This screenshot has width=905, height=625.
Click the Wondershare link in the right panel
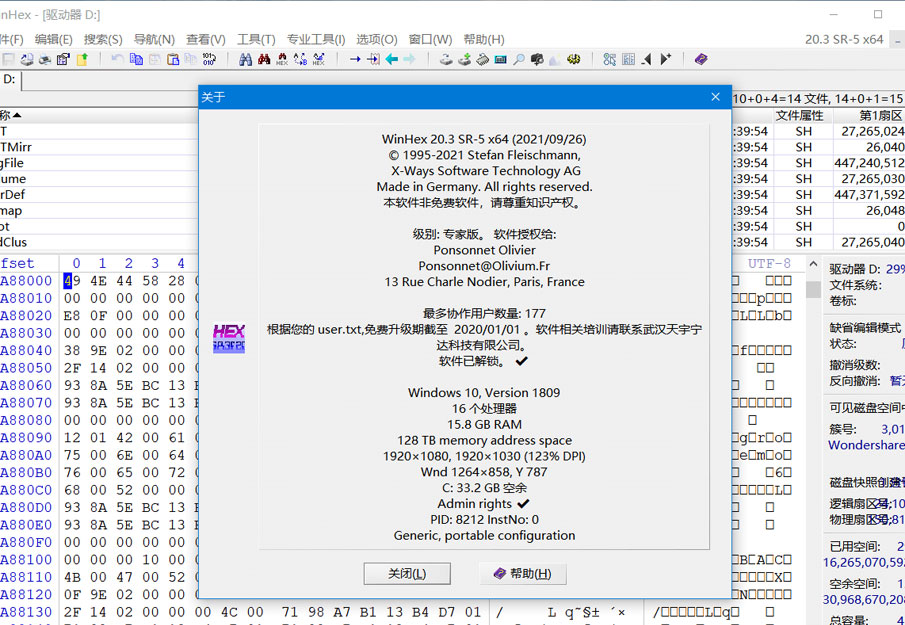(x=864, y=445)
